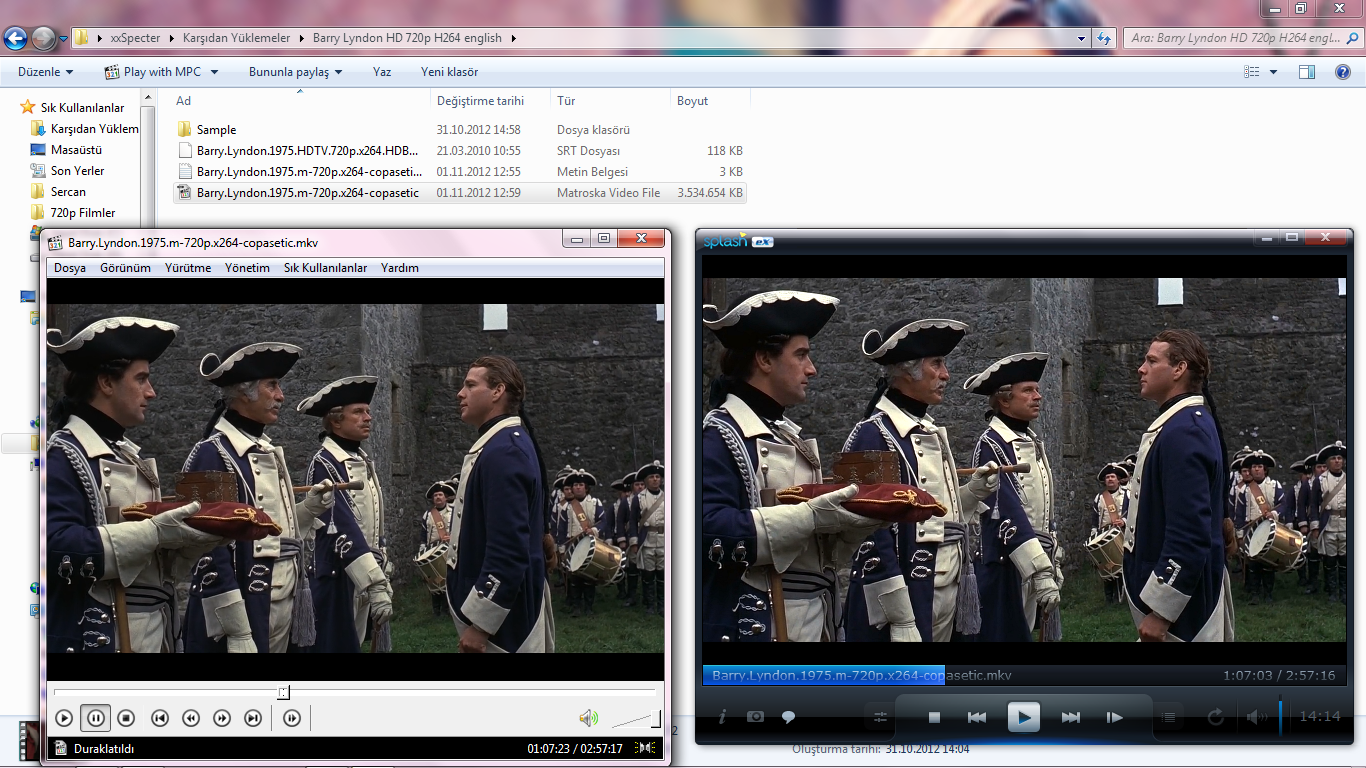Expand the Play with MPC dropdown arrow
The width and height of the screenshot is (1366, 768).
pos(214,72)
